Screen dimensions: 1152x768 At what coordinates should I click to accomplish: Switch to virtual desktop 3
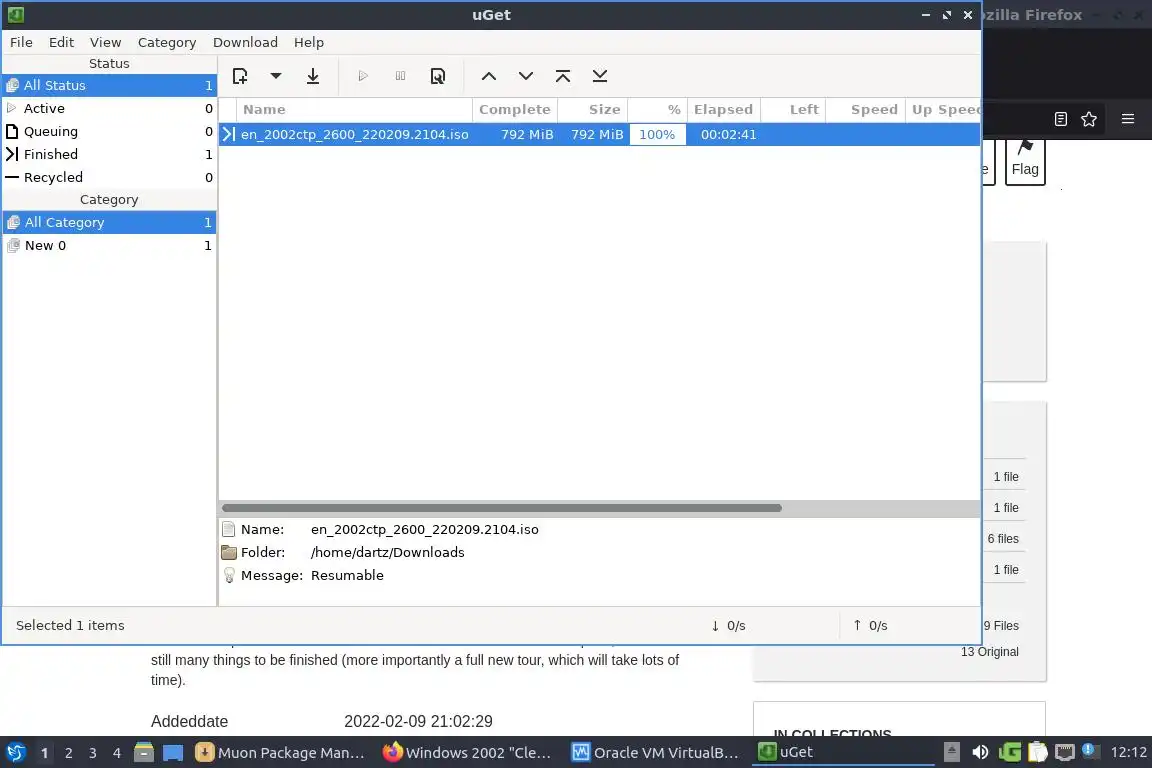[93, 753]
